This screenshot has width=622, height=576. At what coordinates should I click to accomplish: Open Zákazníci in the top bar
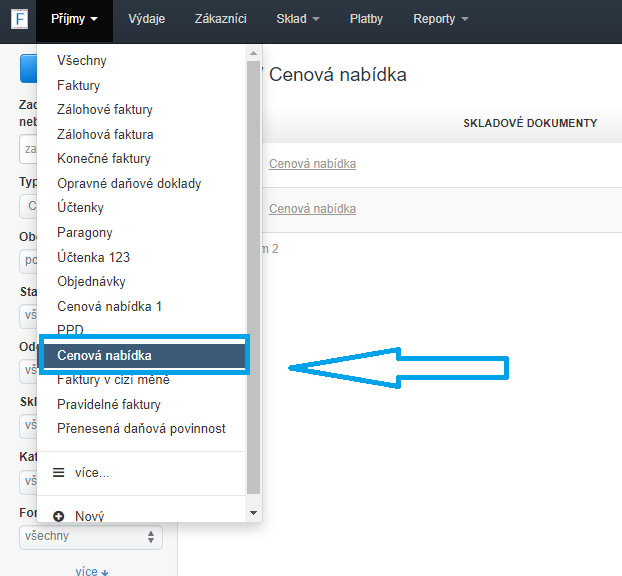pyautogui.click(x=220, y=19)
